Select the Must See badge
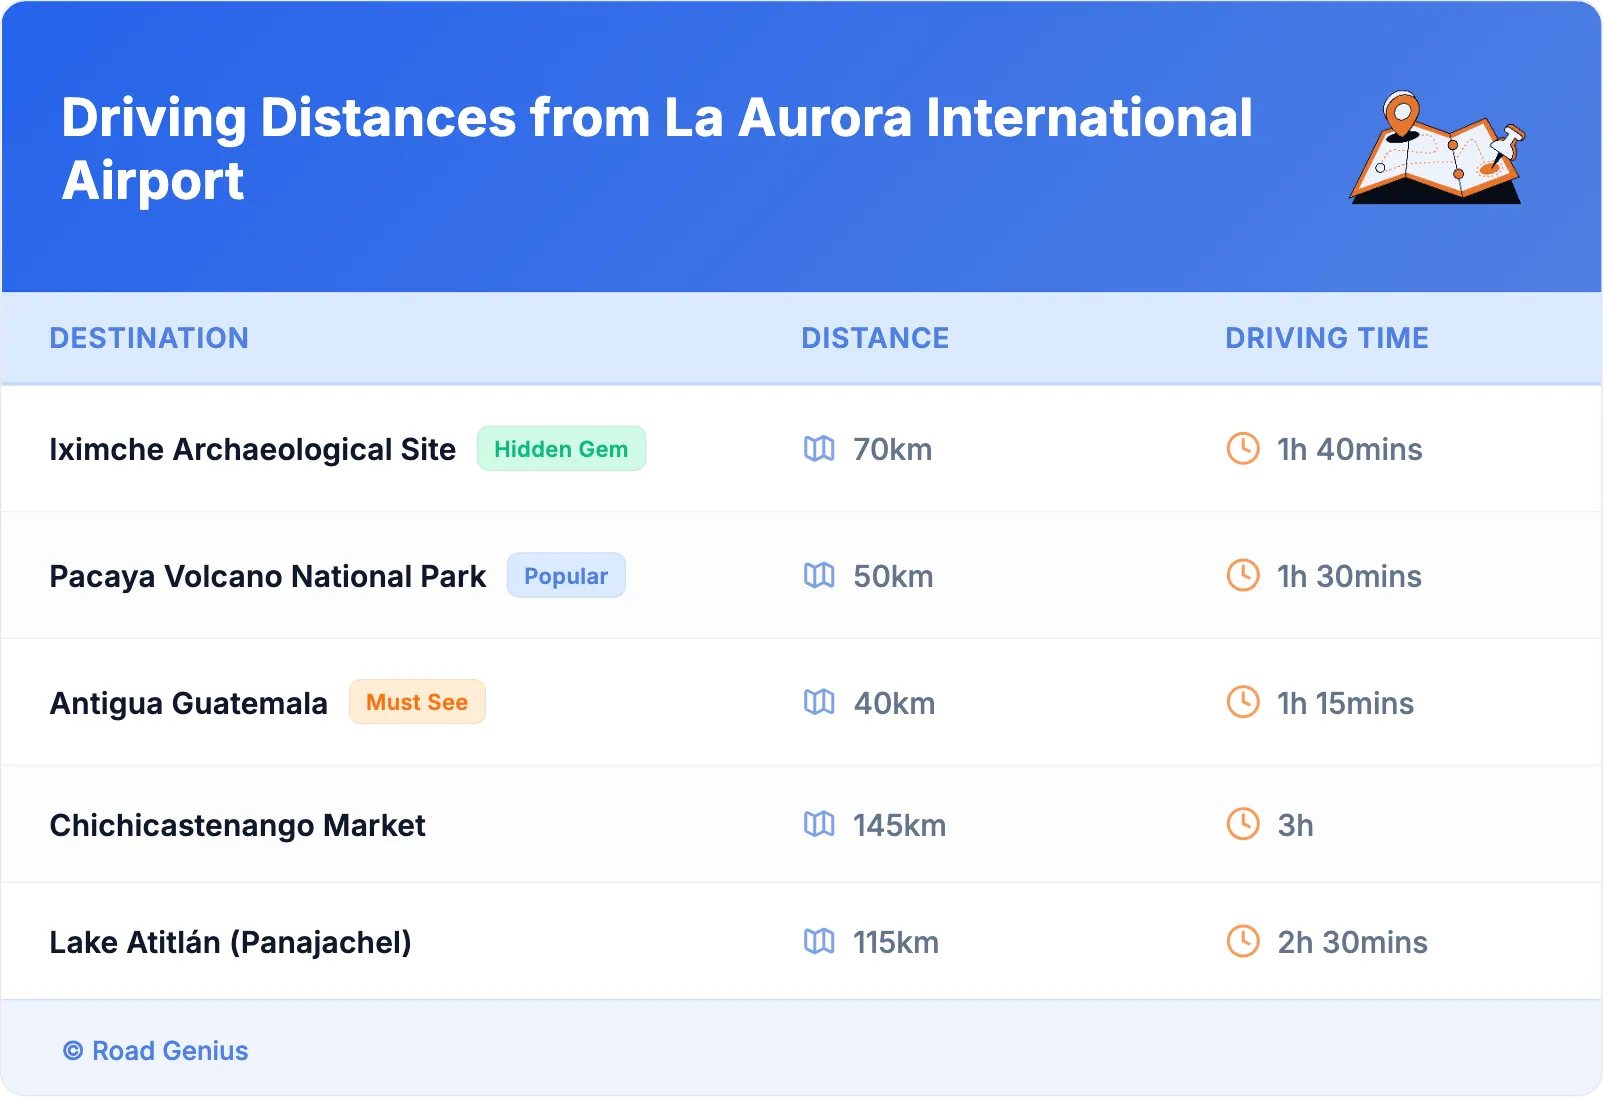 tap(417, 703)
